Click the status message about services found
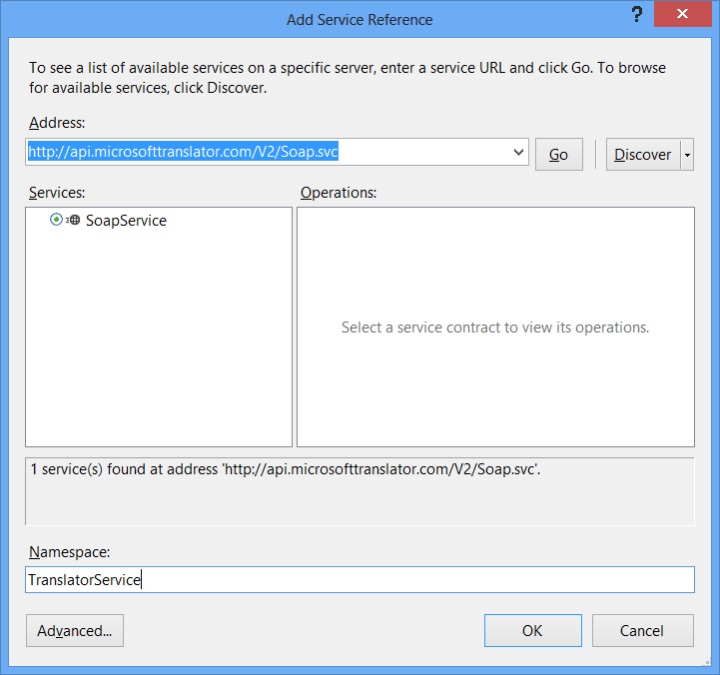The height and width of the screenshot is (675, 720). (284, 469)
